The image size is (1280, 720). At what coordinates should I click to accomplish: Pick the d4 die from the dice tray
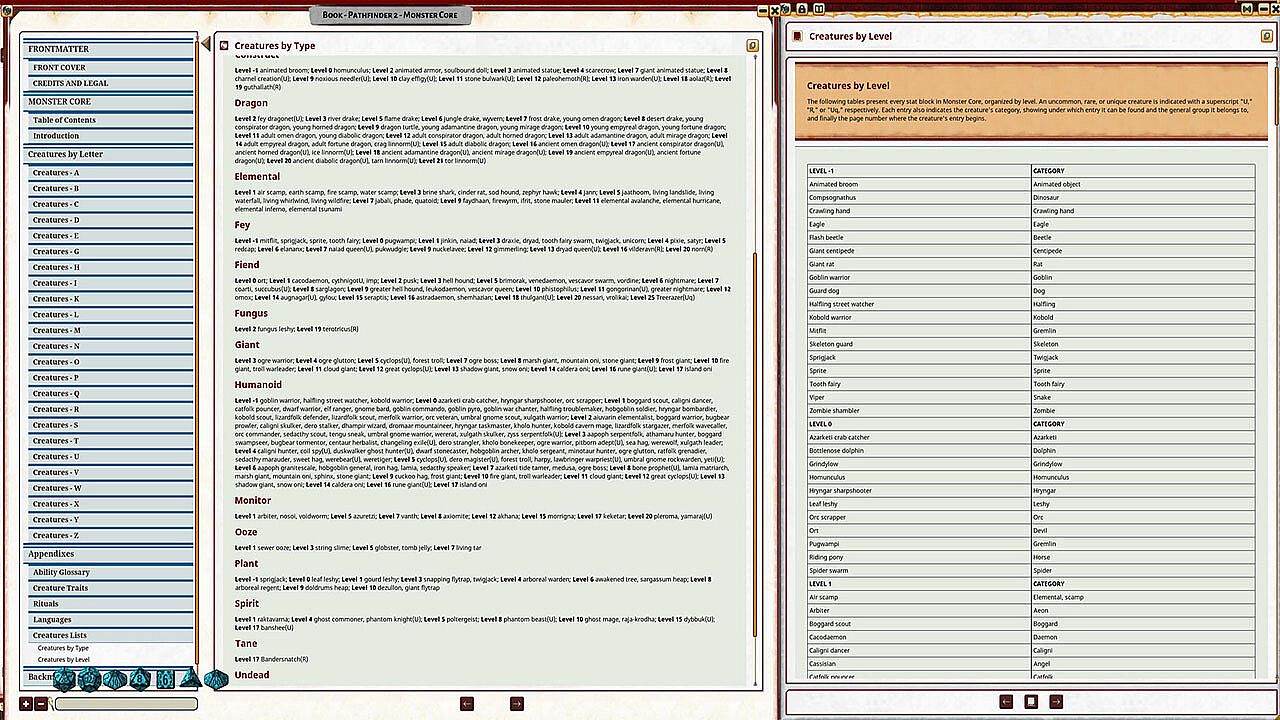pyautogui.click(x=189, y=680)
